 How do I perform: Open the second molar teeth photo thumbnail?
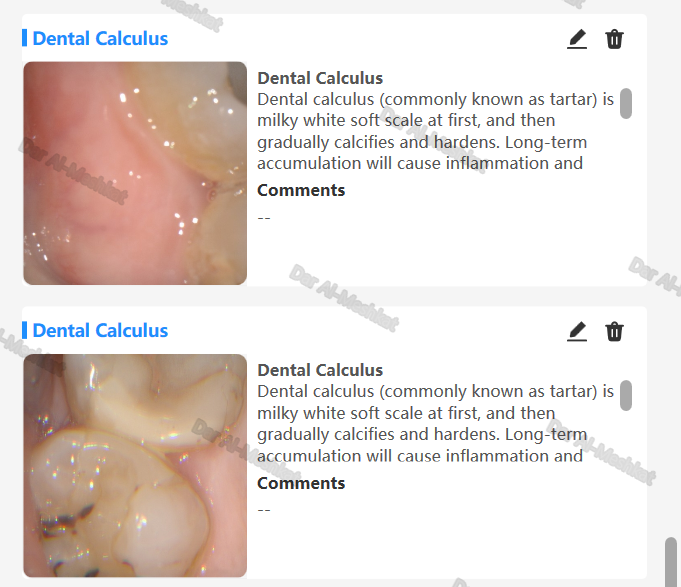pos(135,465)
